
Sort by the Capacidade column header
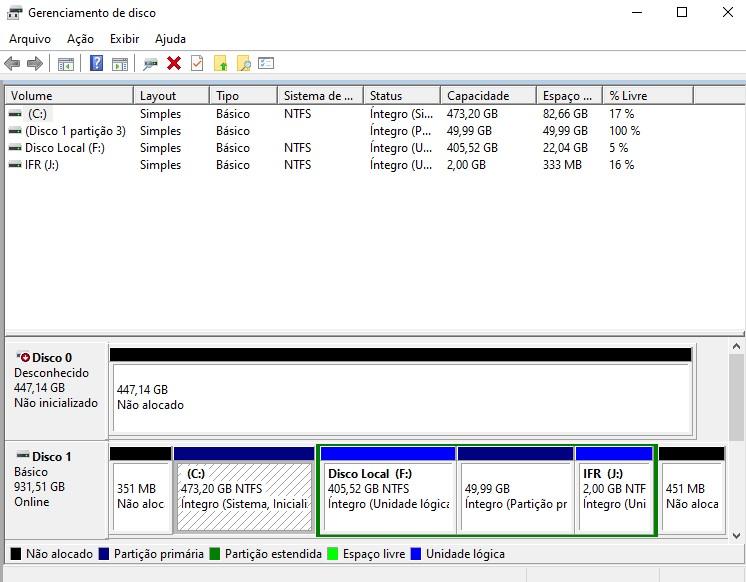pos(488,96)
